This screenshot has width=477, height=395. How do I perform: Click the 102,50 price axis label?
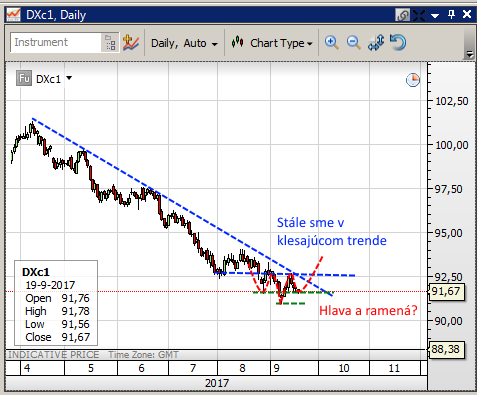coord(452,101)
